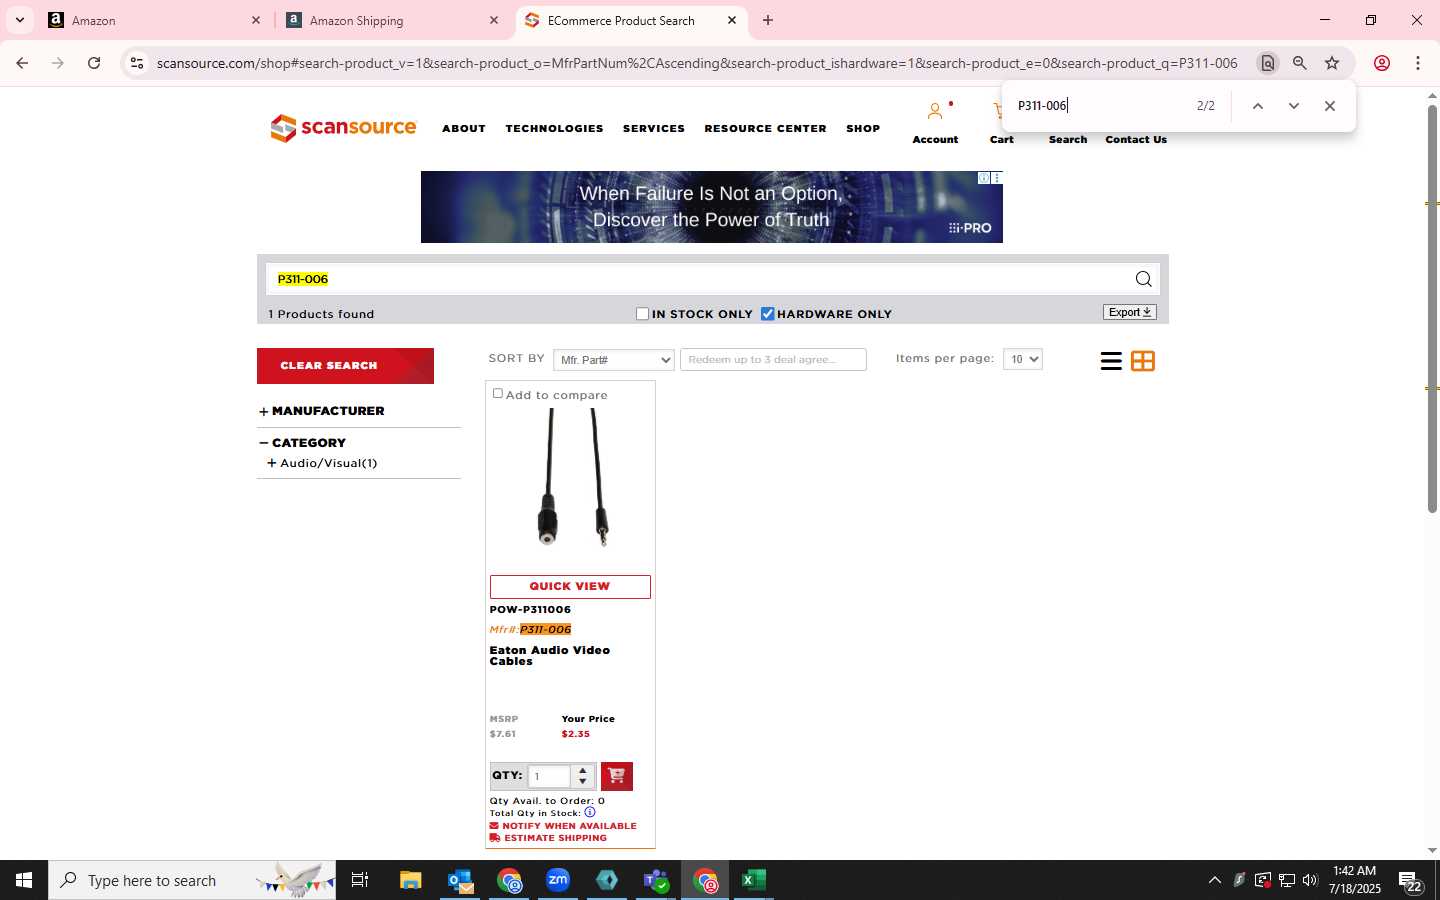Screen dimensions: 1440x900
Task: Open Outlook from the taskbar
Action: [460, 880]
